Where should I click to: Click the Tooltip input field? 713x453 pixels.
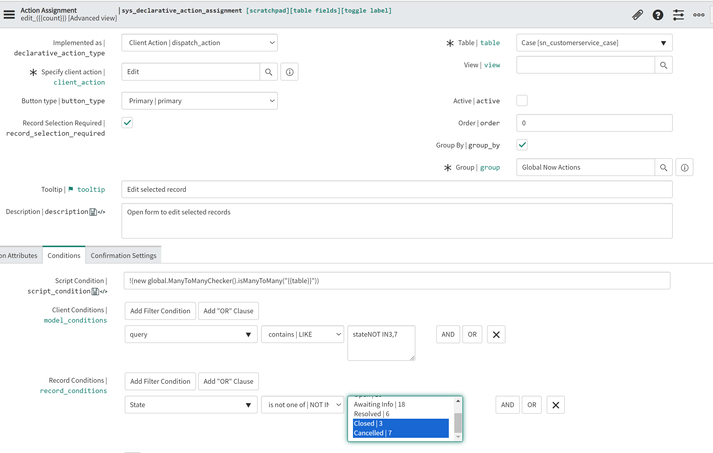click(397, 189)
